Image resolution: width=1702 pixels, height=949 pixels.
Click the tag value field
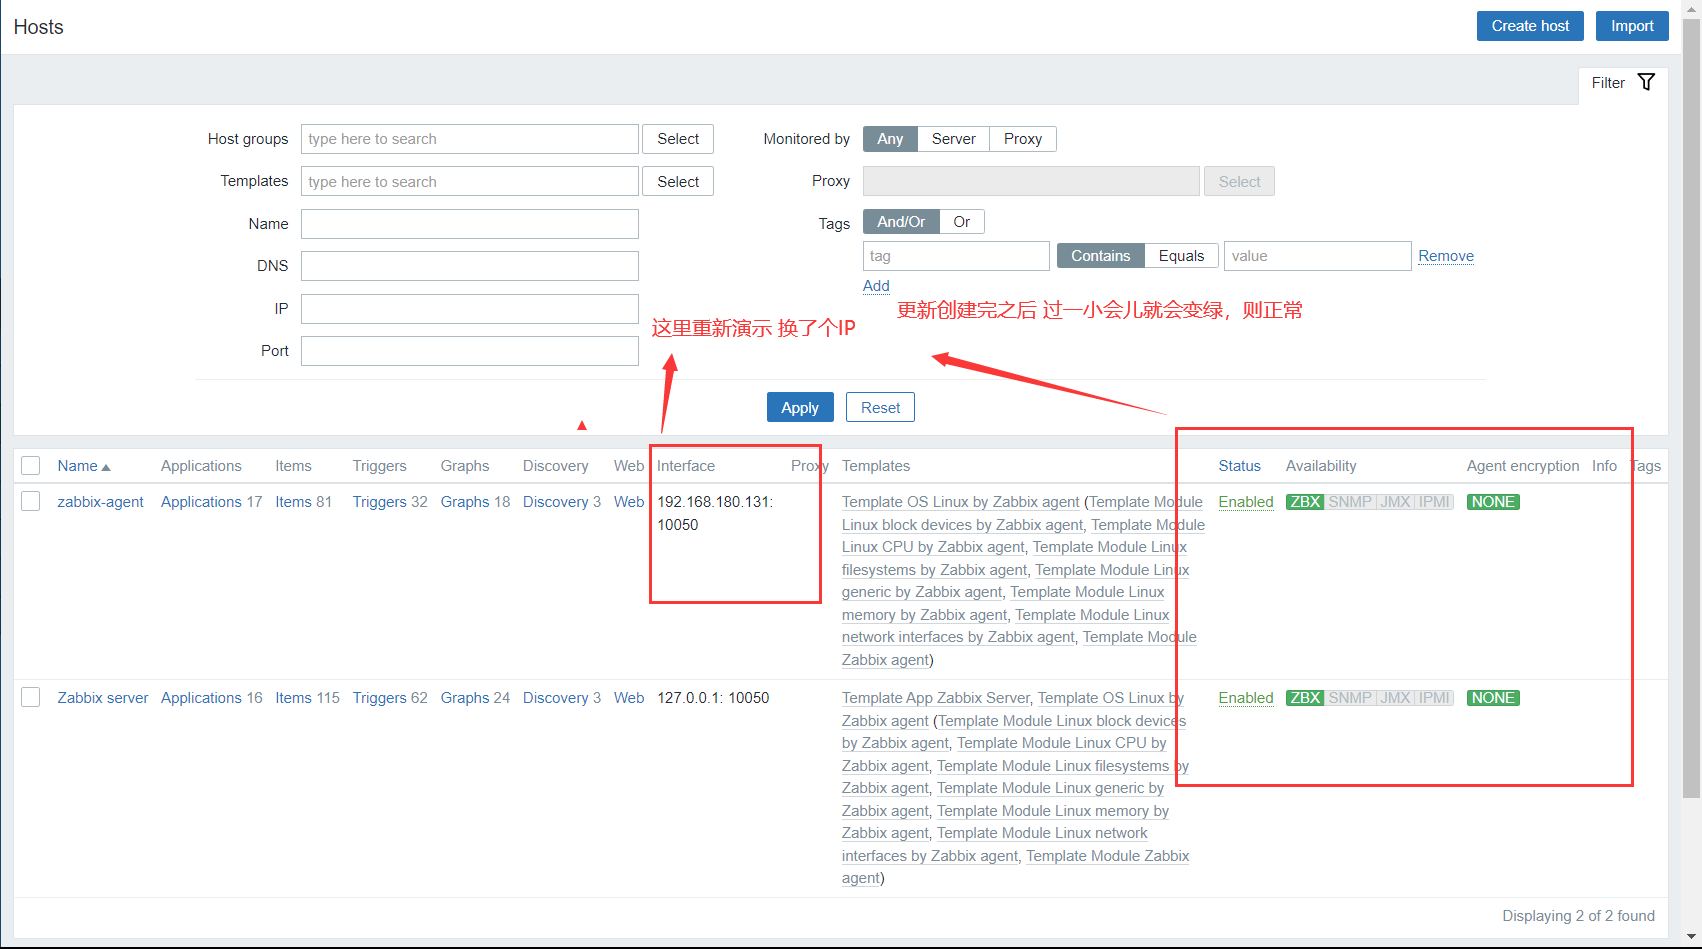click(x=1317, y=256)
